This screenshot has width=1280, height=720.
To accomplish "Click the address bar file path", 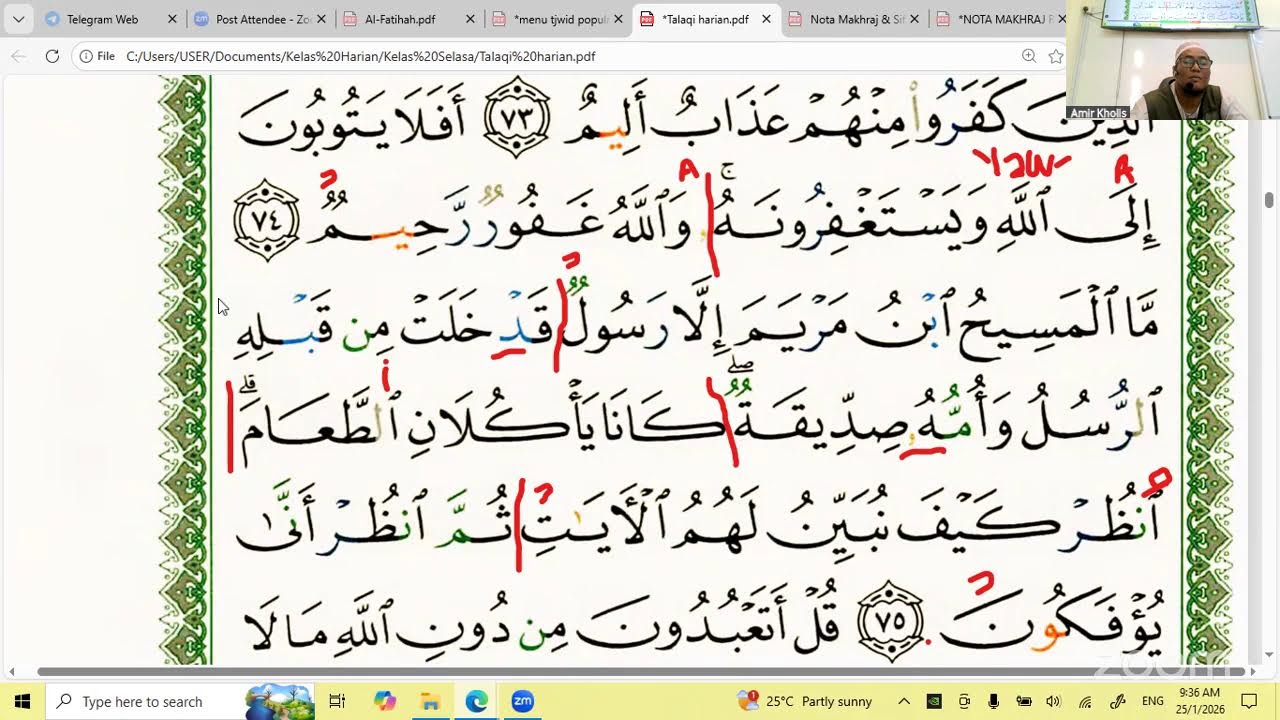I will [361, 56].
